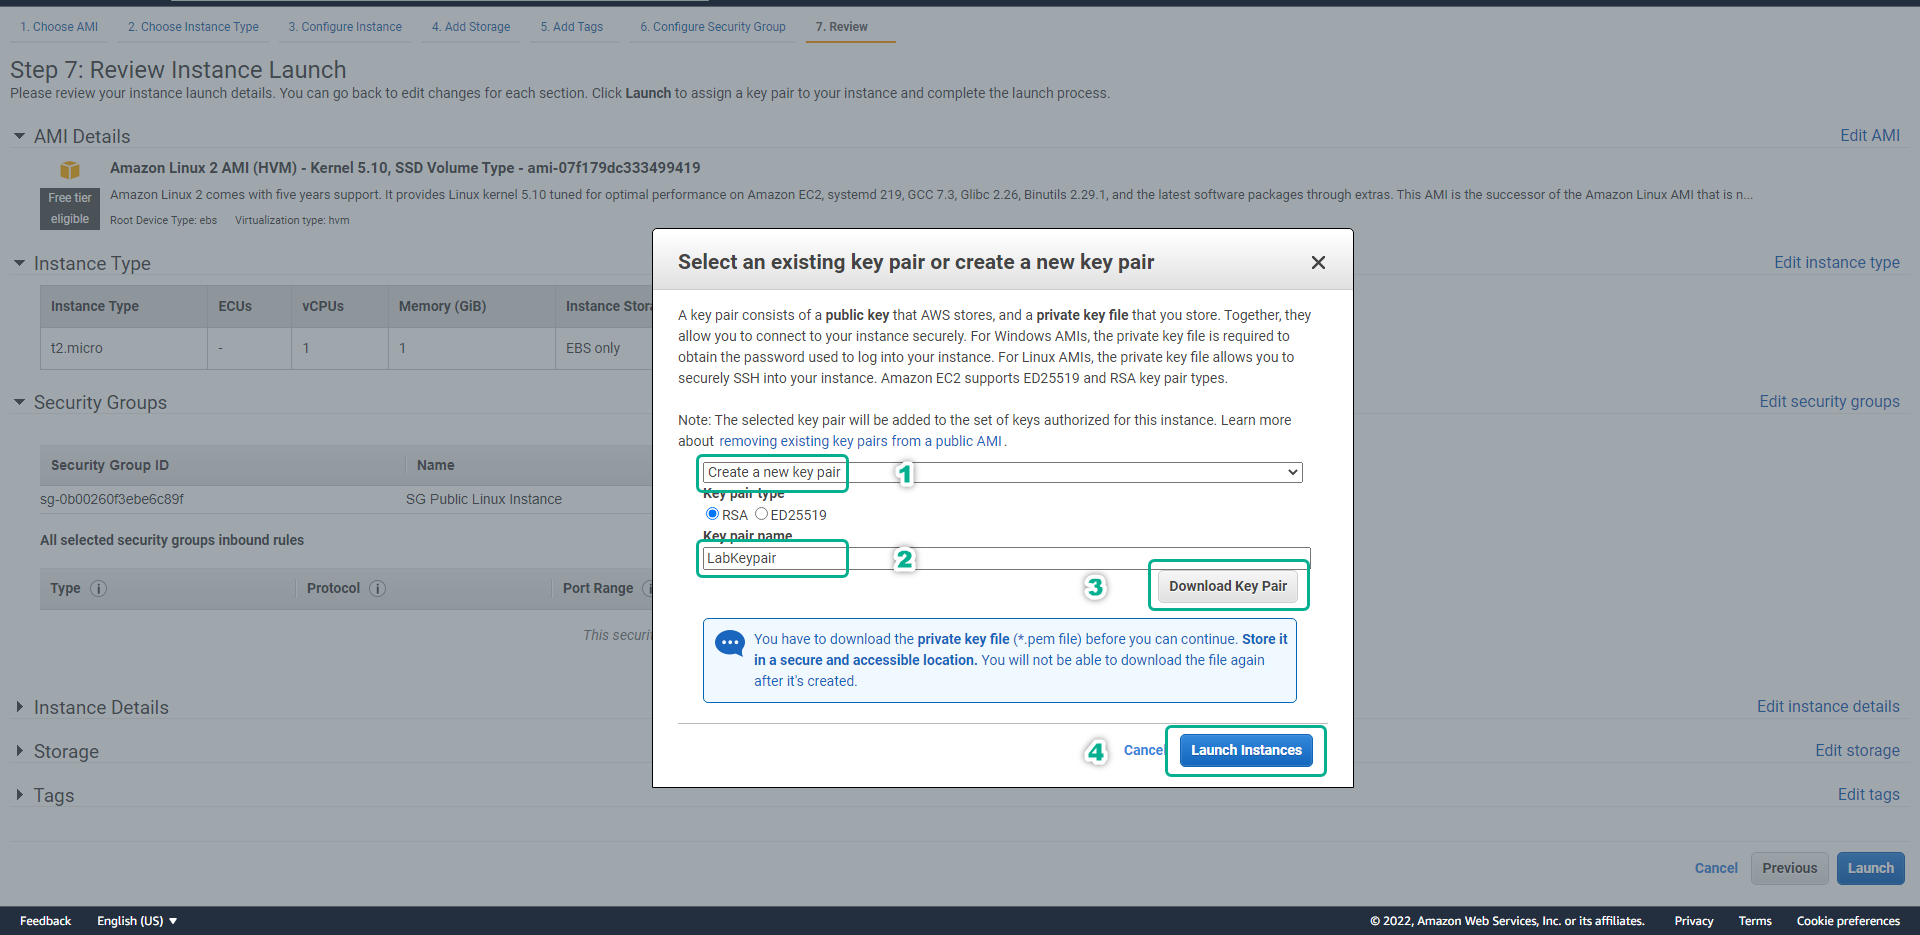Screen dimensions: 1920x935
Task: Open removing existing key pairs link
Action: tap(860, 441)
